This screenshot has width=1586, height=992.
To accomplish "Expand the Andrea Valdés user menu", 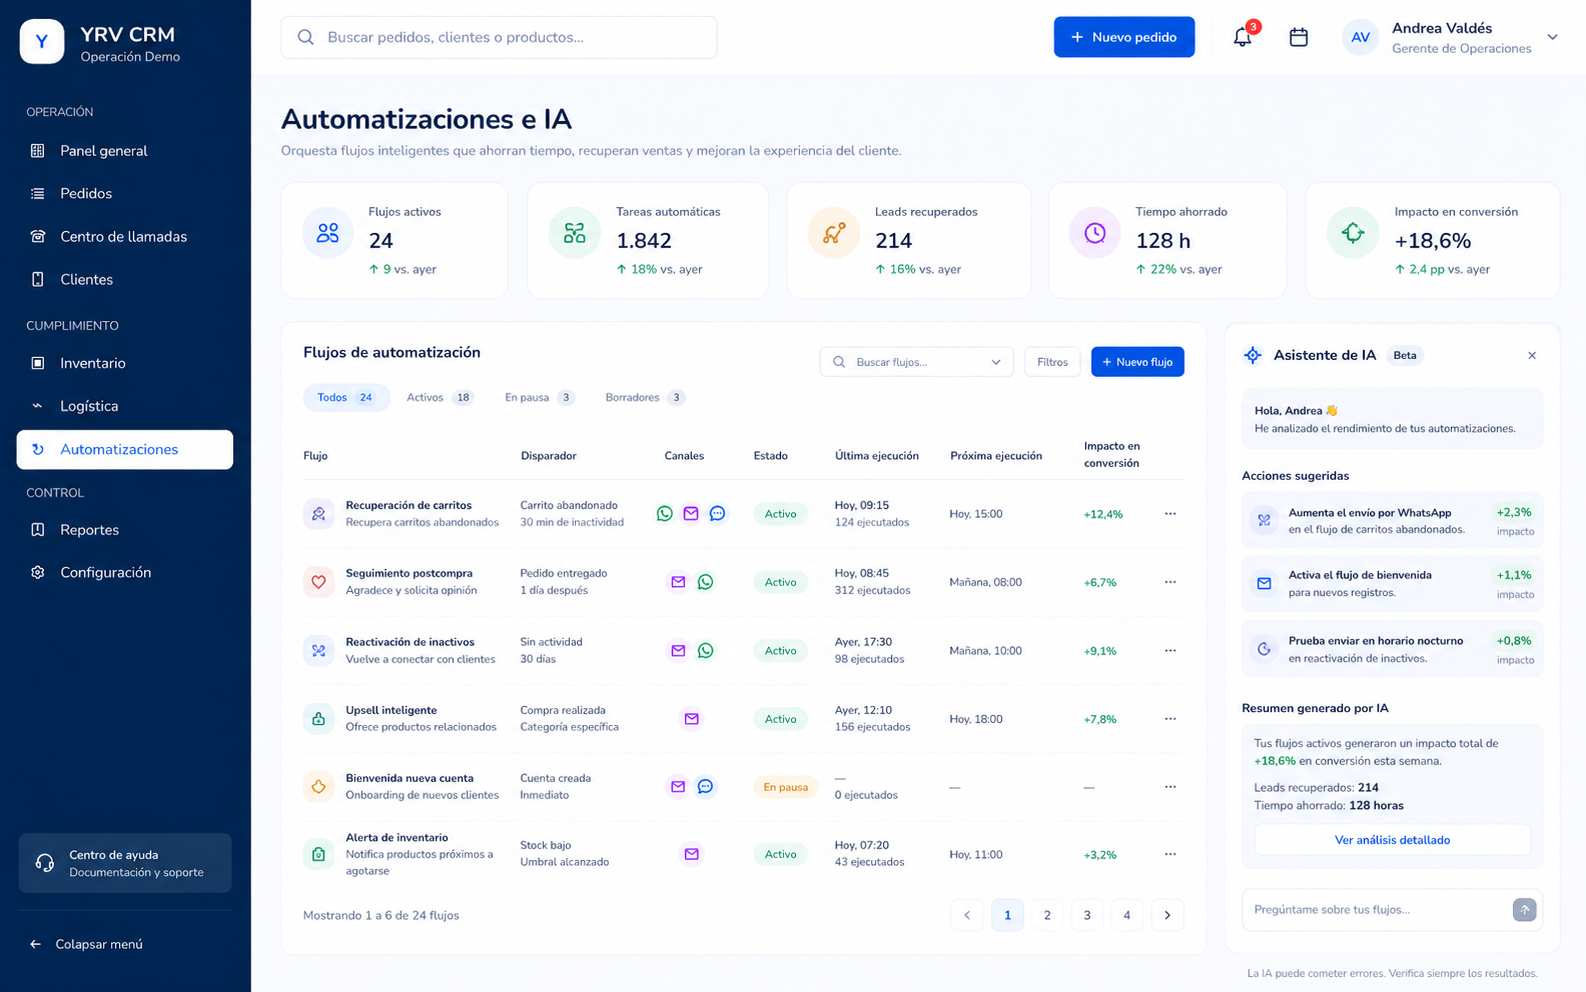I will point(1552,37).
